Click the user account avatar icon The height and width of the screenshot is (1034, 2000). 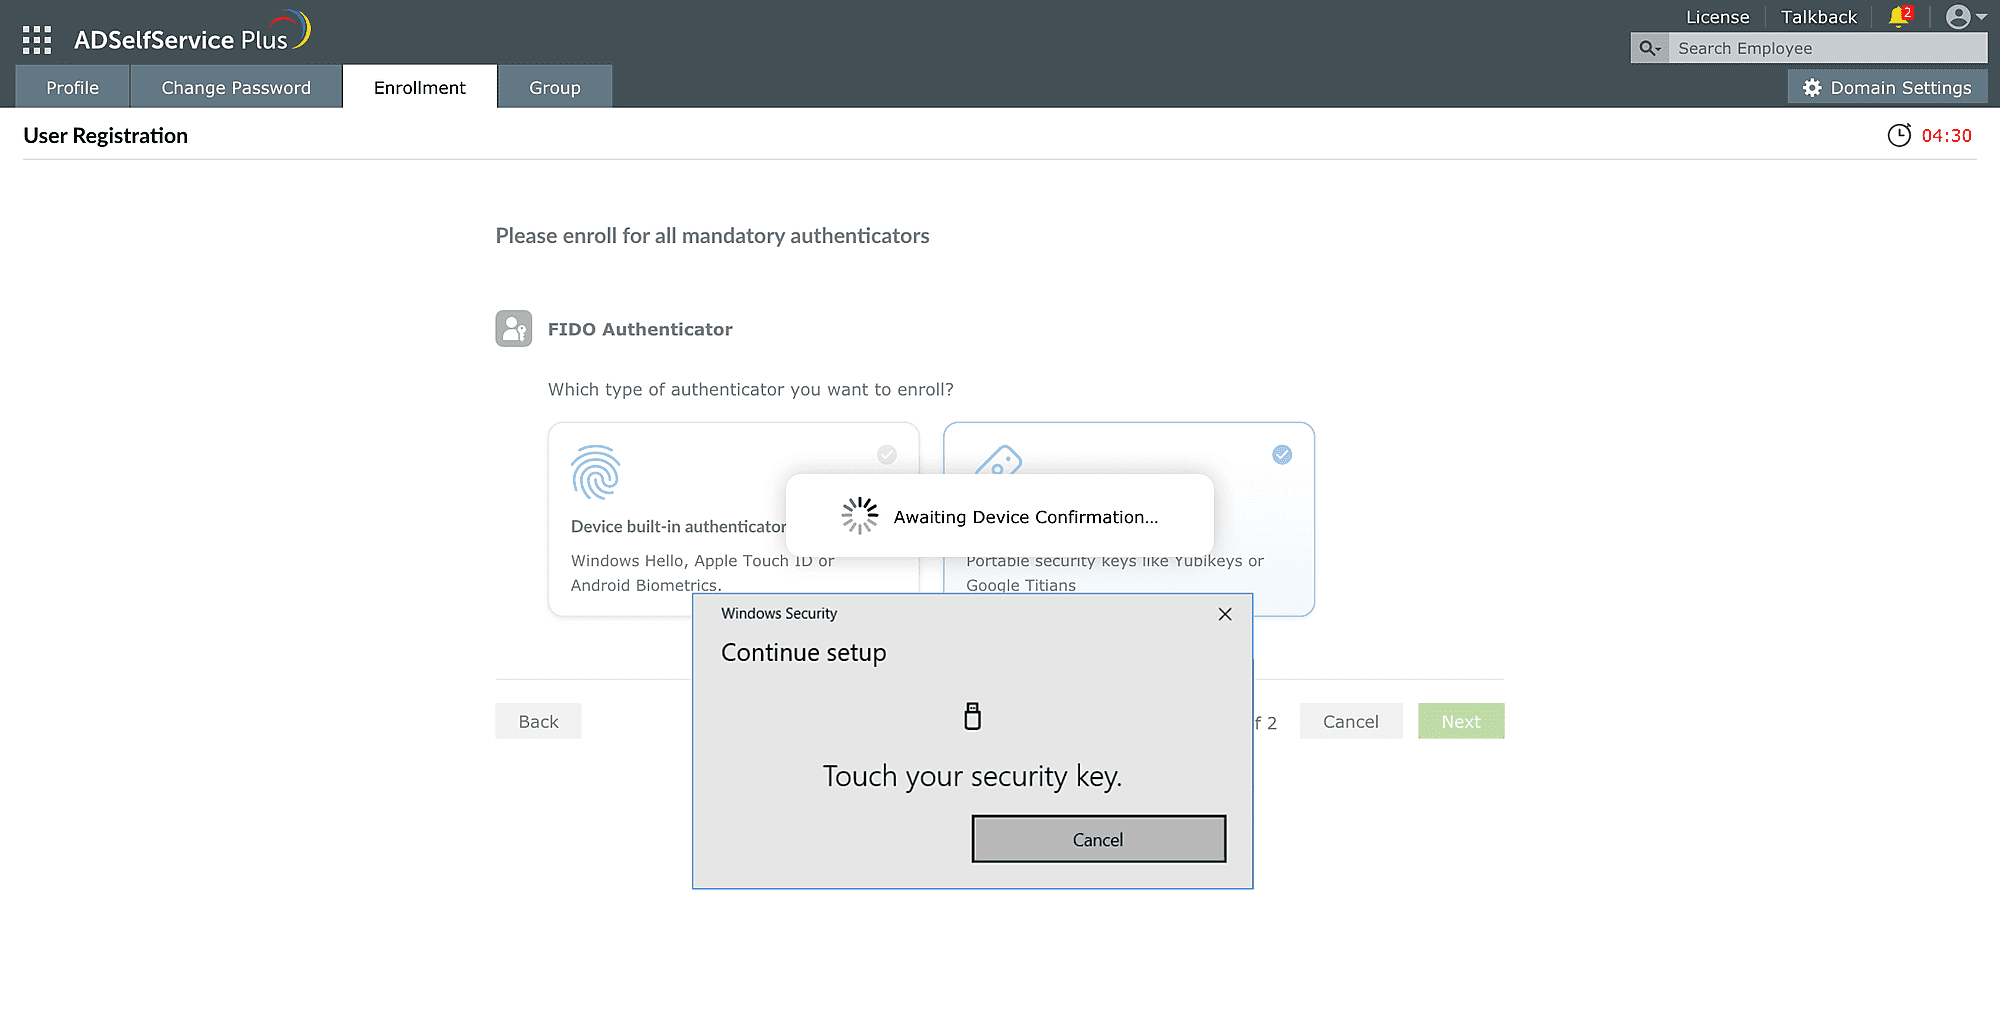click(x=1957, y=15)
